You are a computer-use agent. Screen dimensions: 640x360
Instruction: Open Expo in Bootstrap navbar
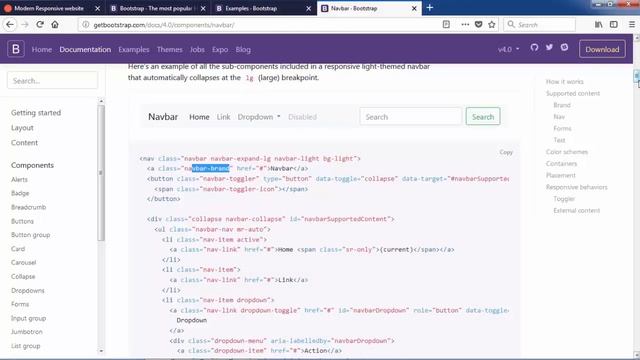(220, 49)
